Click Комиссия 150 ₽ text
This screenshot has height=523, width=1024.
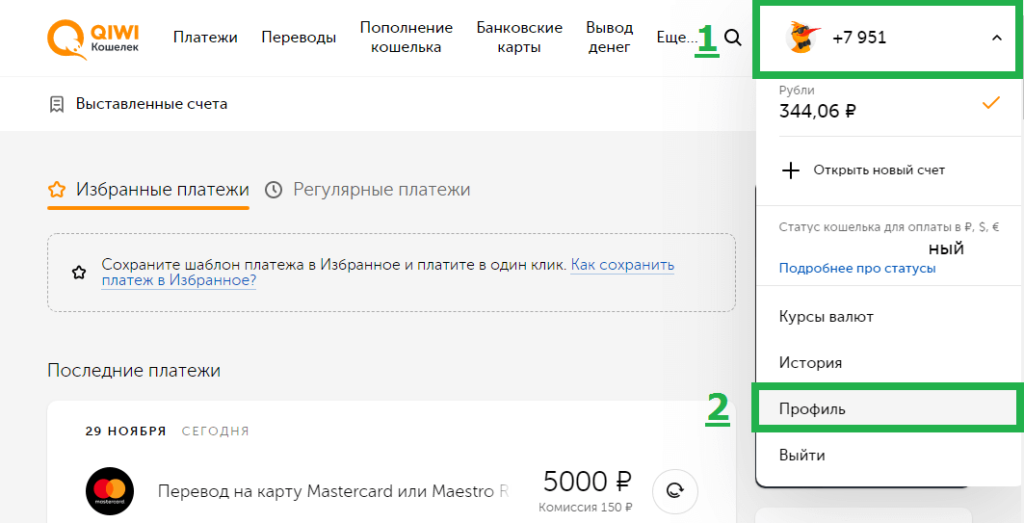586,507
